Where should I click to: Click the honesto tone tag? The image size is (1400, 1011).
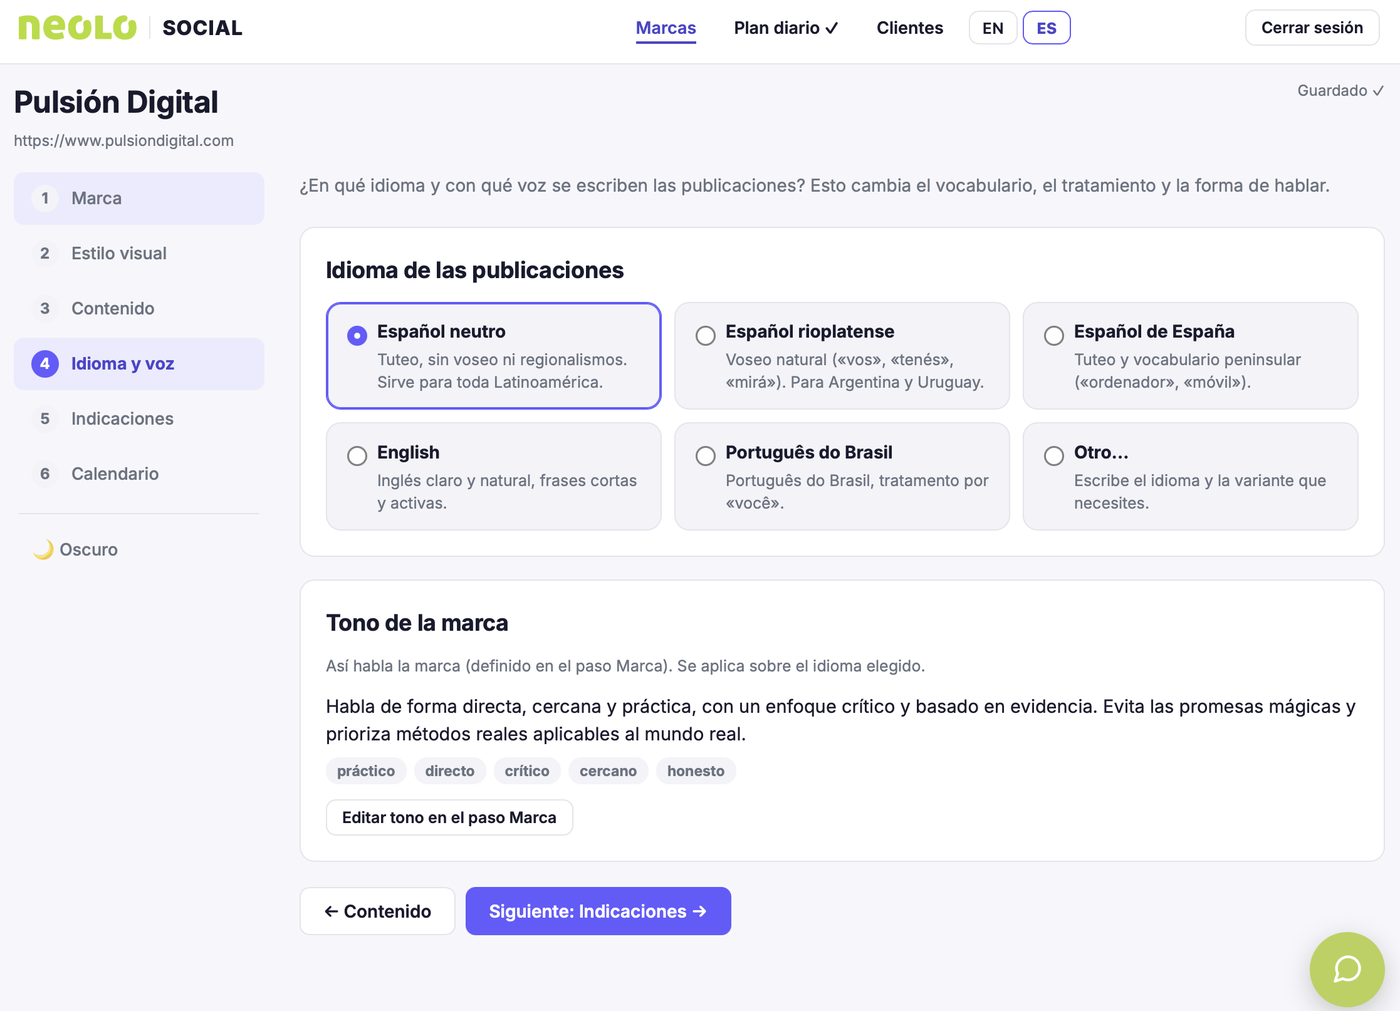point(696,771)
